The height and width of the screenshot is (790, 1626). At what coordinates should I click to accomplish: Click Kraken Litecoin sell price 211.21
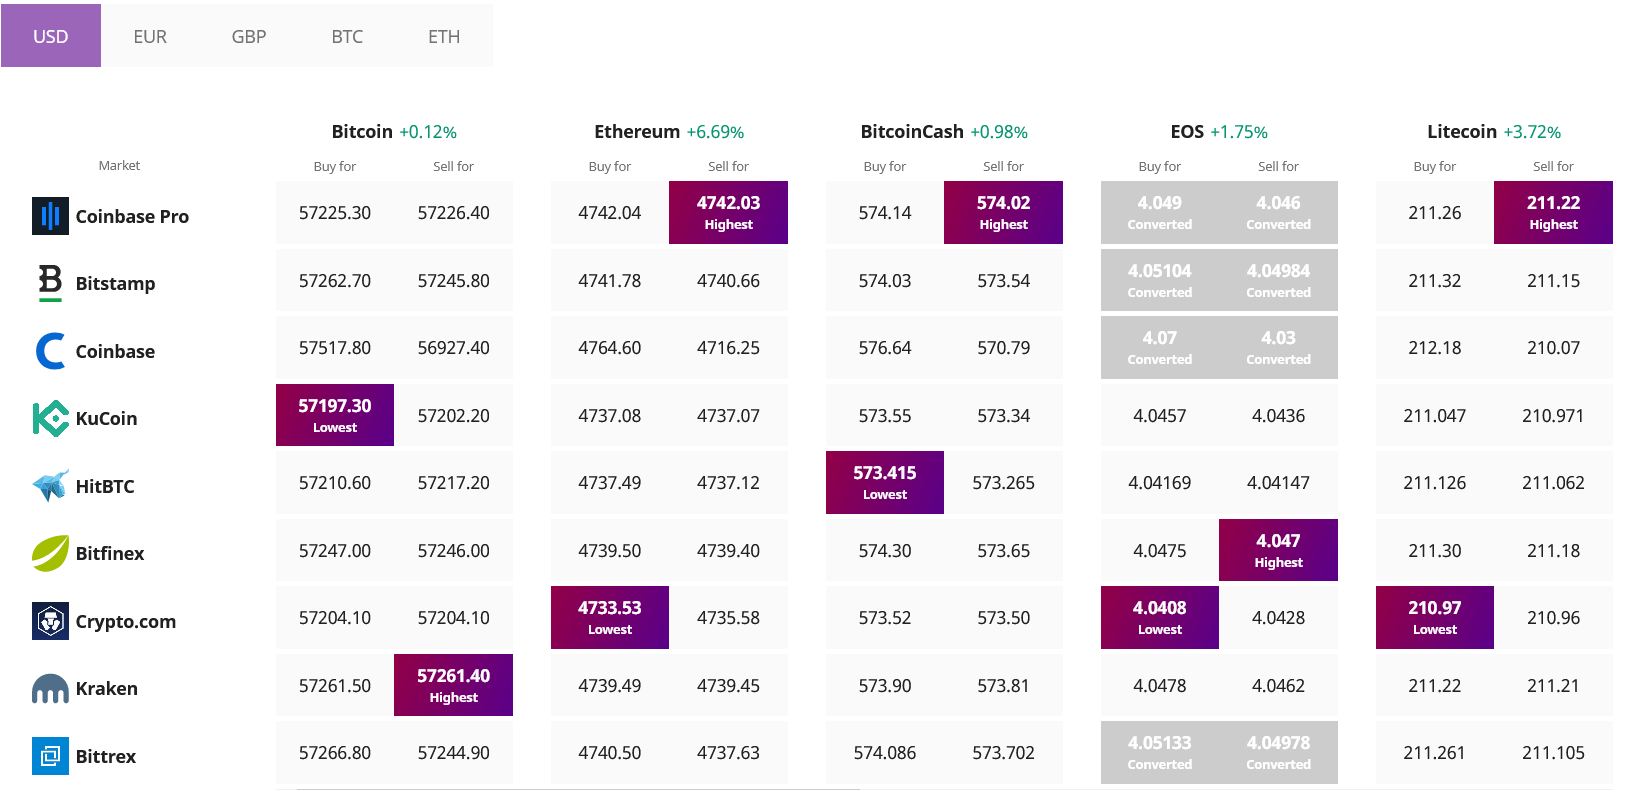point(1553,686)
